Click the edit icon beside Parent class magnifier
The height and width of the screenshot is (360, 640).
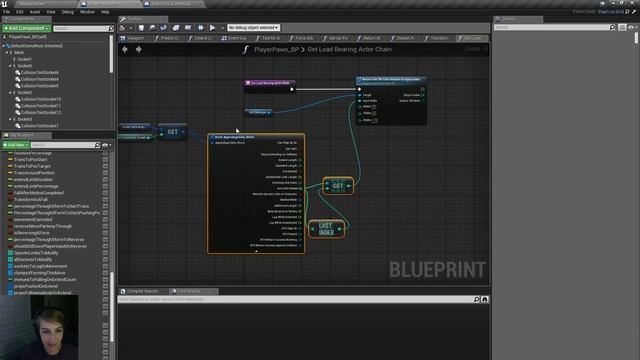634,12
